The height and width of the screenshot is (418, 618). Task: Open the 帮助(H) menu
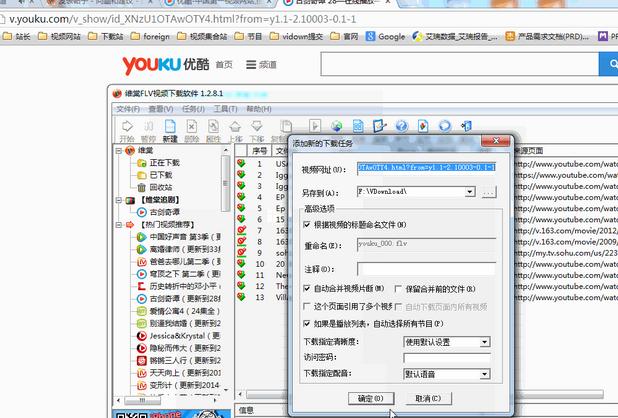pyautogui.click(x=259, y=109)
